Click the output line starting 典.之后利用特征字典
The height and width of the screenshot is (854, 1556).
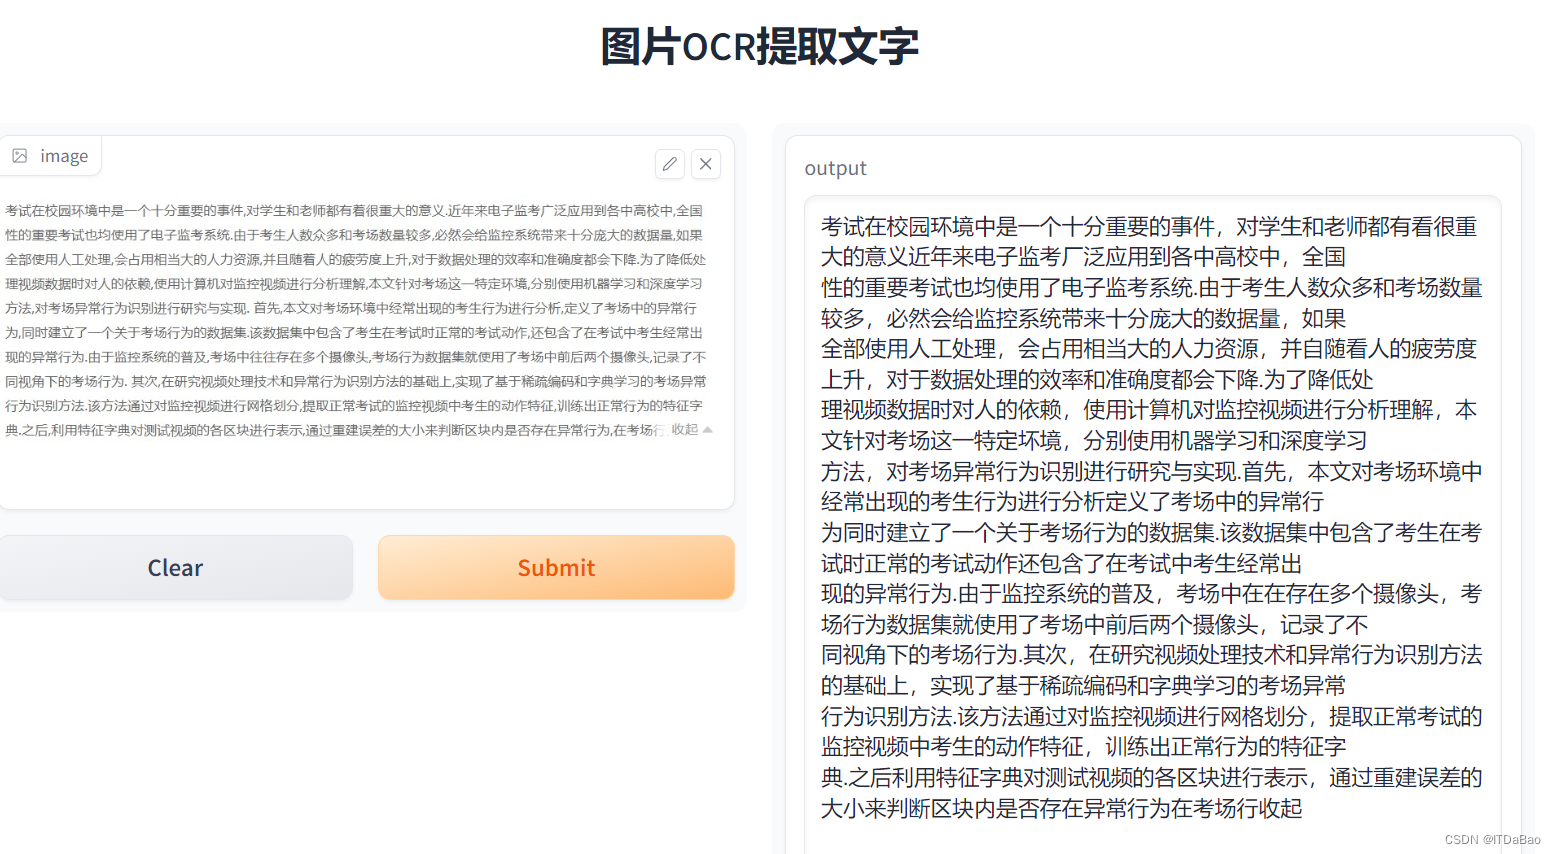(x=1151, y=778)
